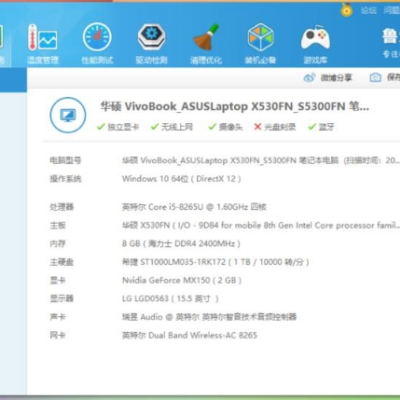Viewport: 400px width, 400px height.
Task: Click the VivoBook_ASUSLaptop X530FN_S5300FN title heading
Action: (235, 106)
